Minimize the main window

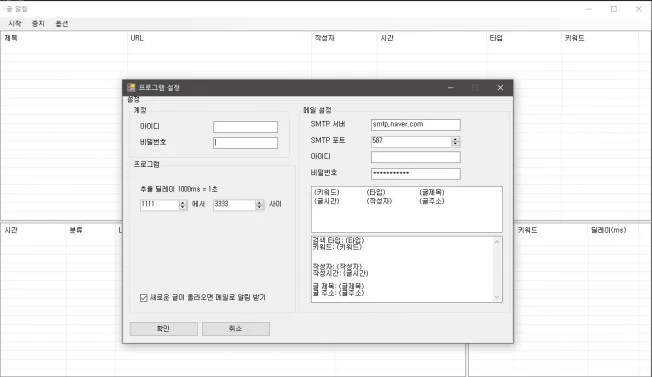pos(589,9)
